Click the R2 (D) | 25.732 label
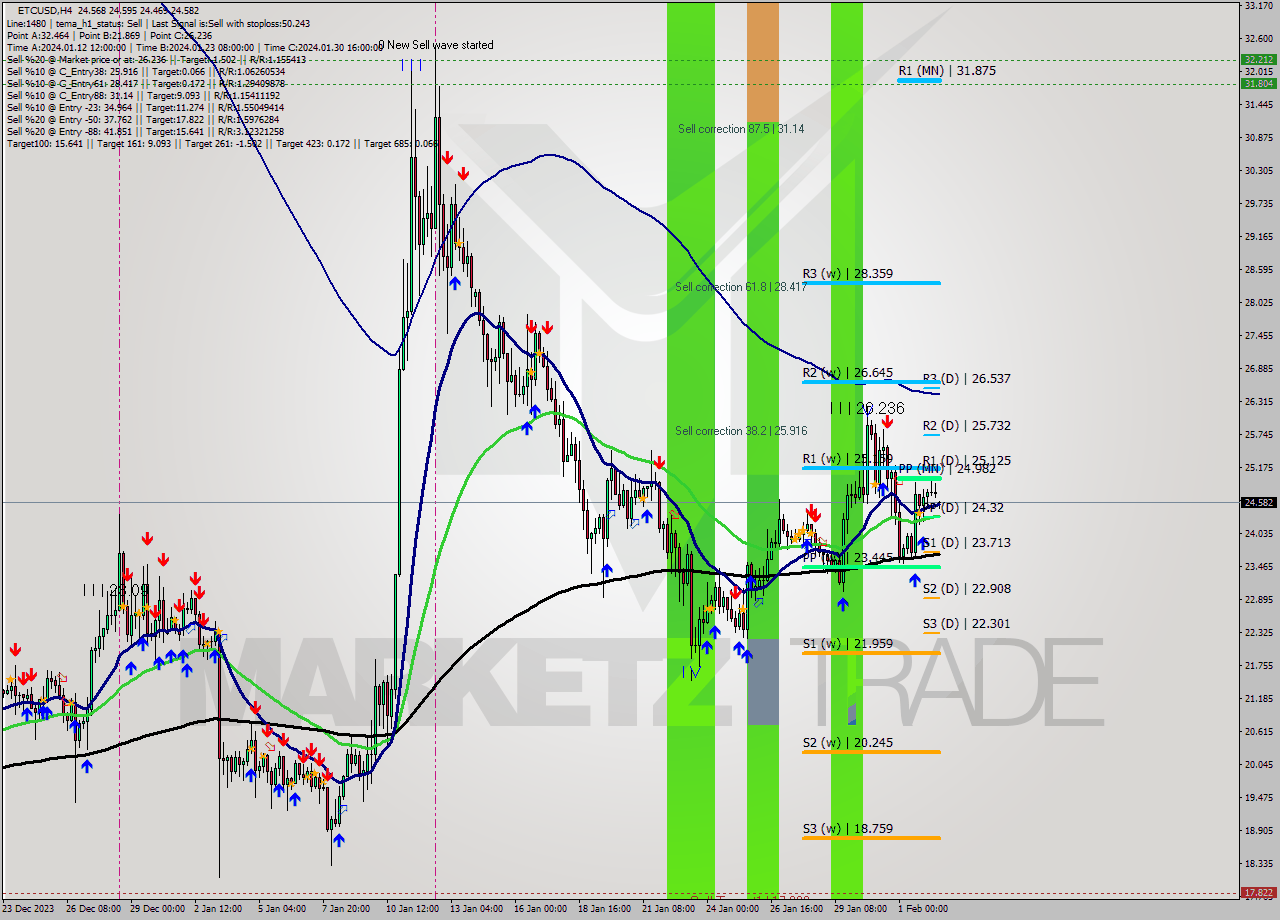Viewport: 1280px width, 920px height. coord(966,425)
